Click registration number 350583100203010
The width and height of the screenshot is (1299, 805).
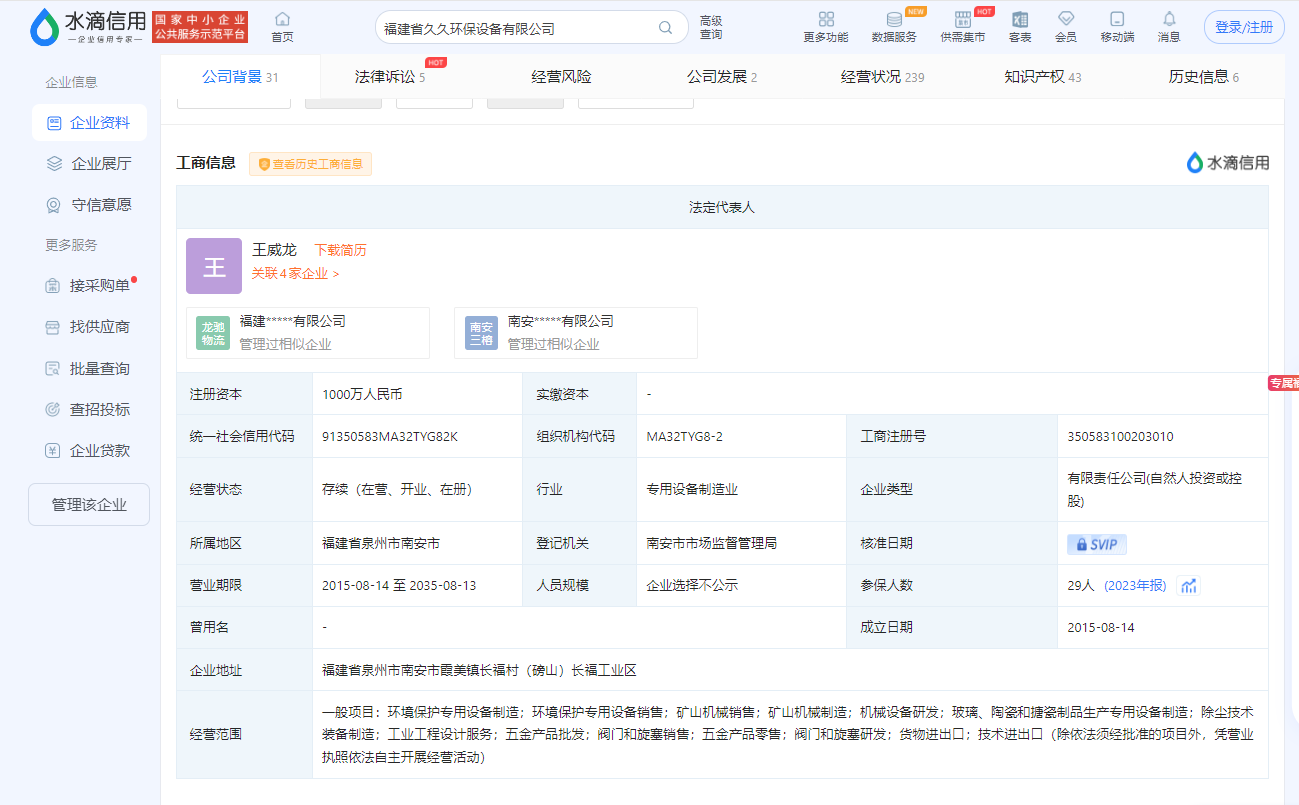pyautogui.click(x=1121, y=437)
